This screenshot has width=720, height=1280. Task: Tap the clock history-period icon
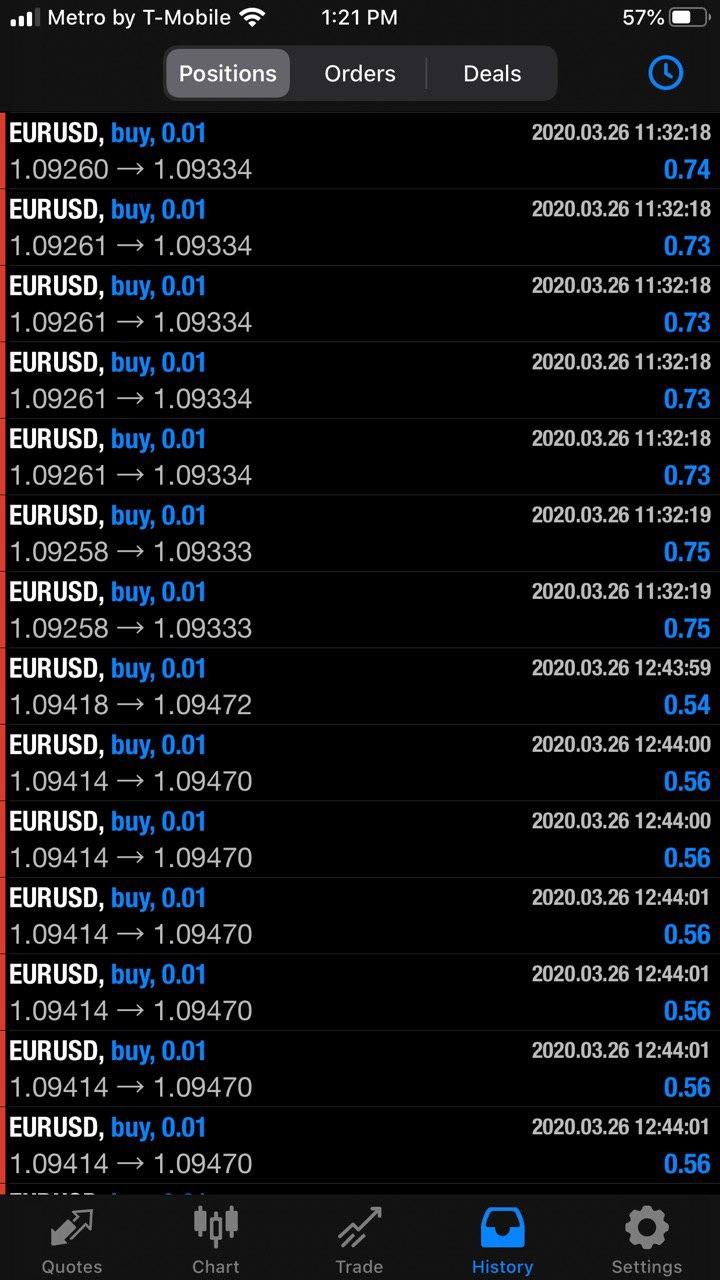click(x=665, y=73)
